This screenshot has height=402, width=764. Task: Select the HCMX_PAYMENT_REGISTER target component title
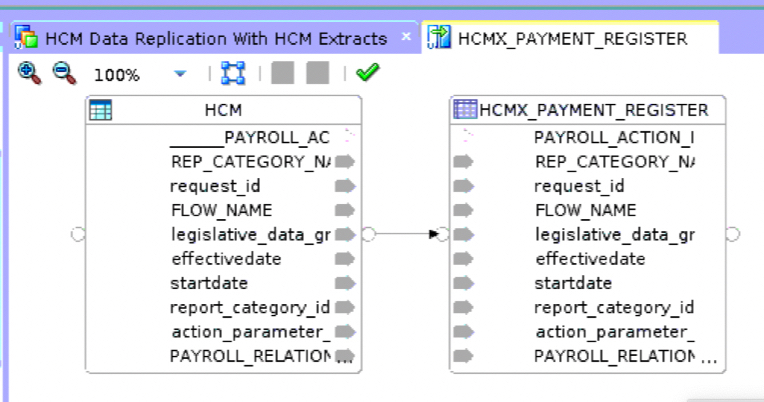(593, 110)
